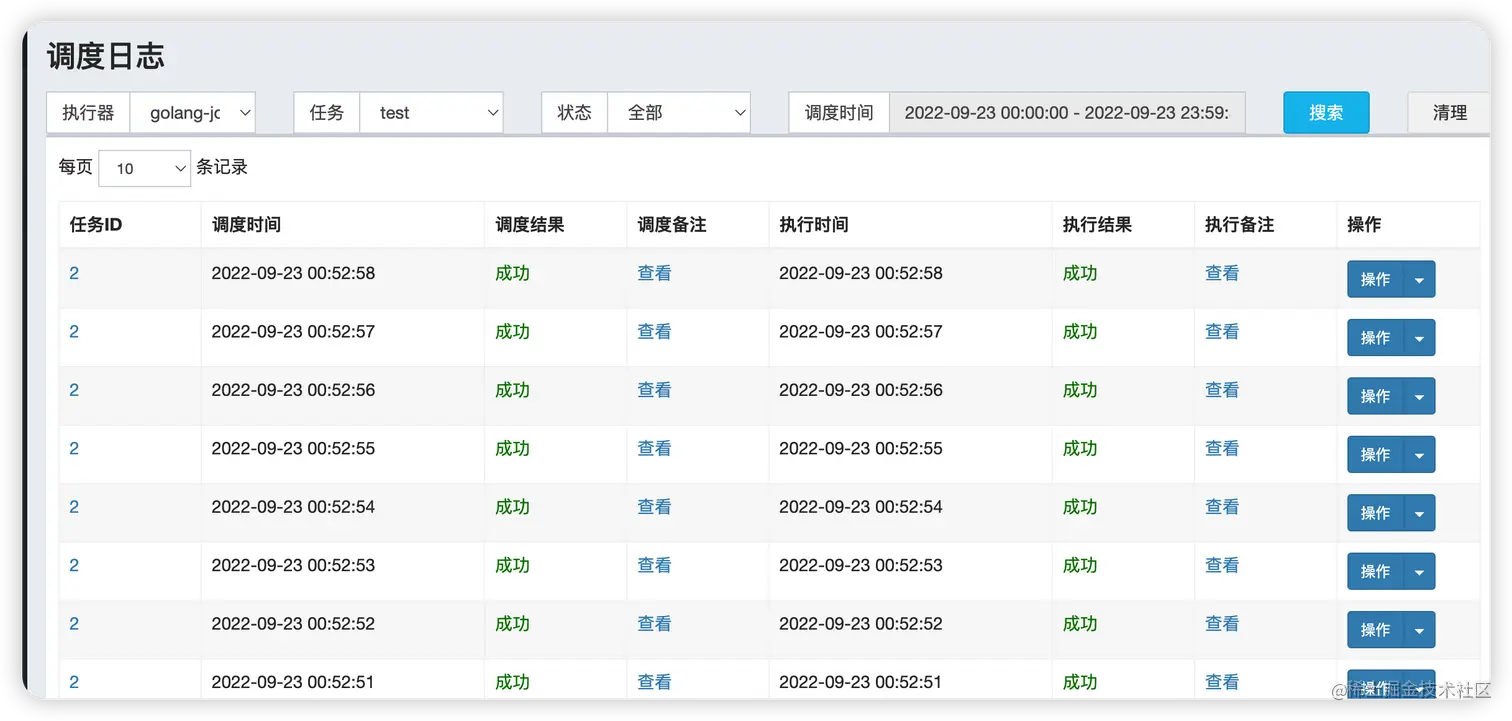Open task ID 2 in the 00:52:52 row
Screen dimensions: 1512x721
click(74, 624)
